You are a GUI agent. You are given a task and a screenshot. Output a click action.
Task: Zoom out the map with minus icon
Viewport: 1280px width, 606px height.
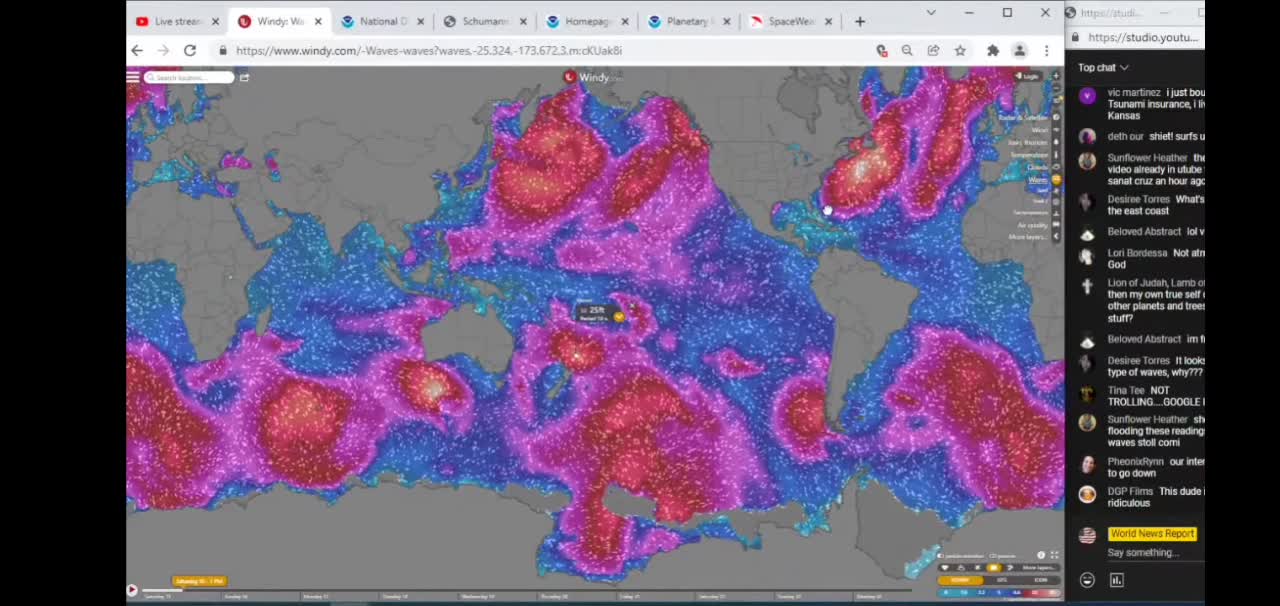click(x=1056, y=88)
